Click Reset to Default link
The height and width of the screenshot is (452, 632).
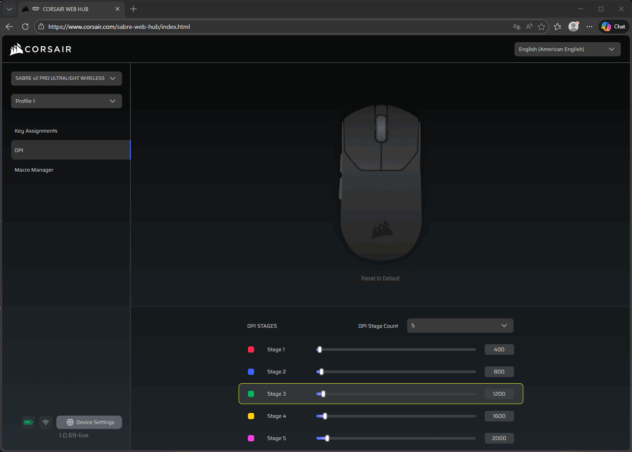point(379,278)
